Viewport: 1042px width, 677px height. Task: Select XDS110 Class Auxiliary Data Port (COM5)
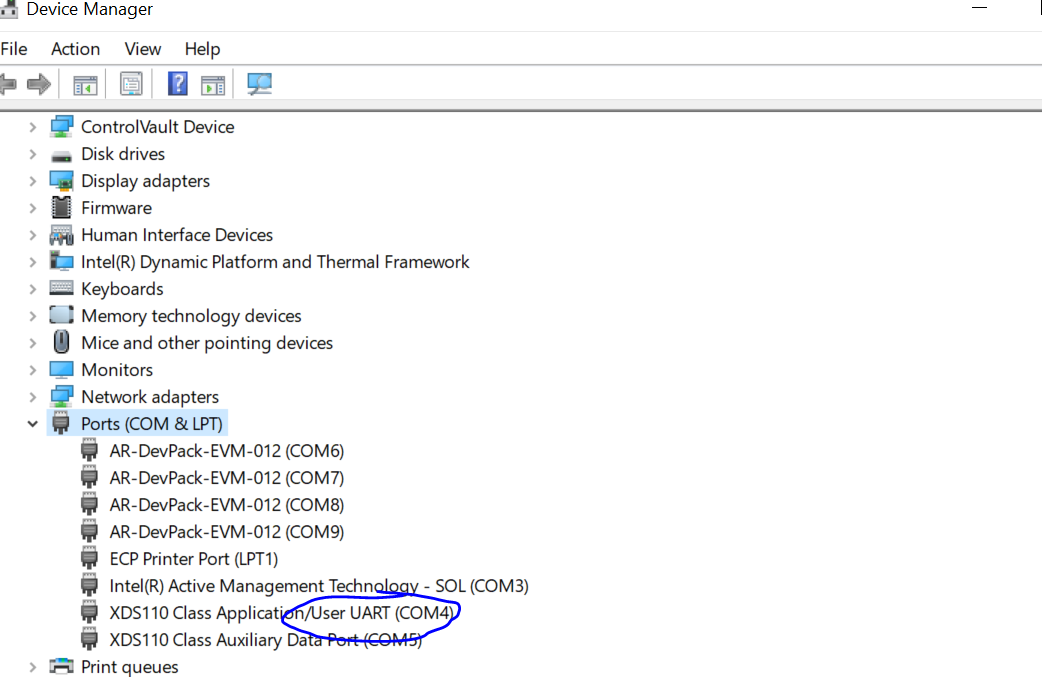pos(265,640)
